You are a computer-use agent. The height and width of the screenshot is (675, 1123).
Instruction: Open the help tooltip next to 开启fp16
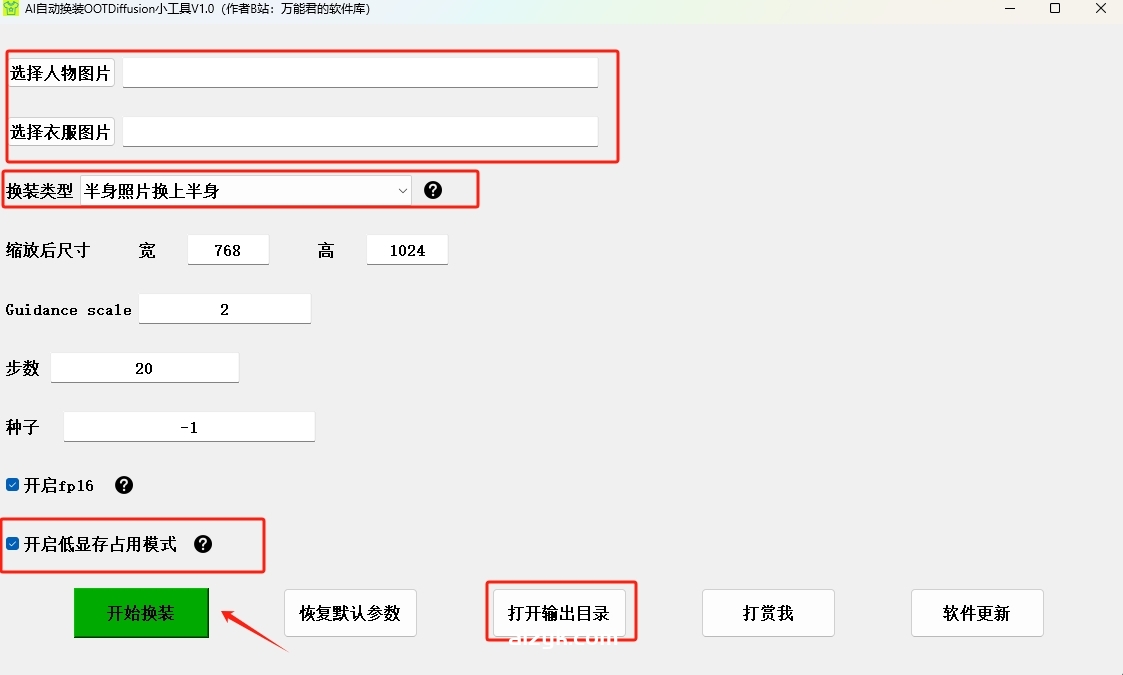click(123, 484)
